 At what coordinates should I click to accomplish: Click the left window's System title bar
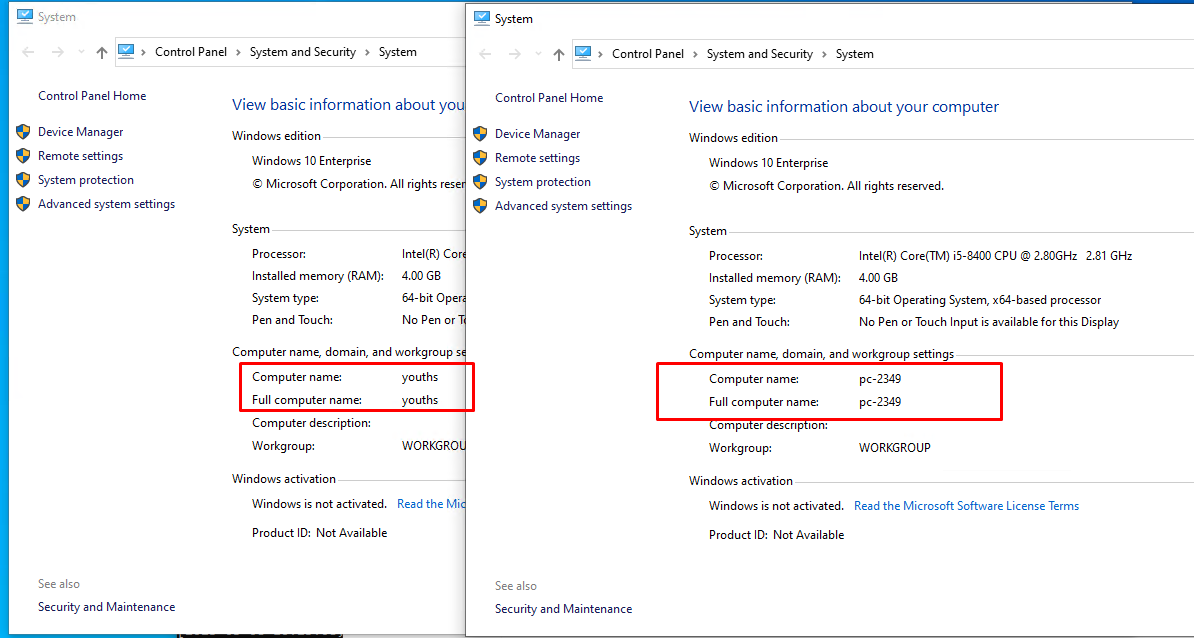click(200, 17)
